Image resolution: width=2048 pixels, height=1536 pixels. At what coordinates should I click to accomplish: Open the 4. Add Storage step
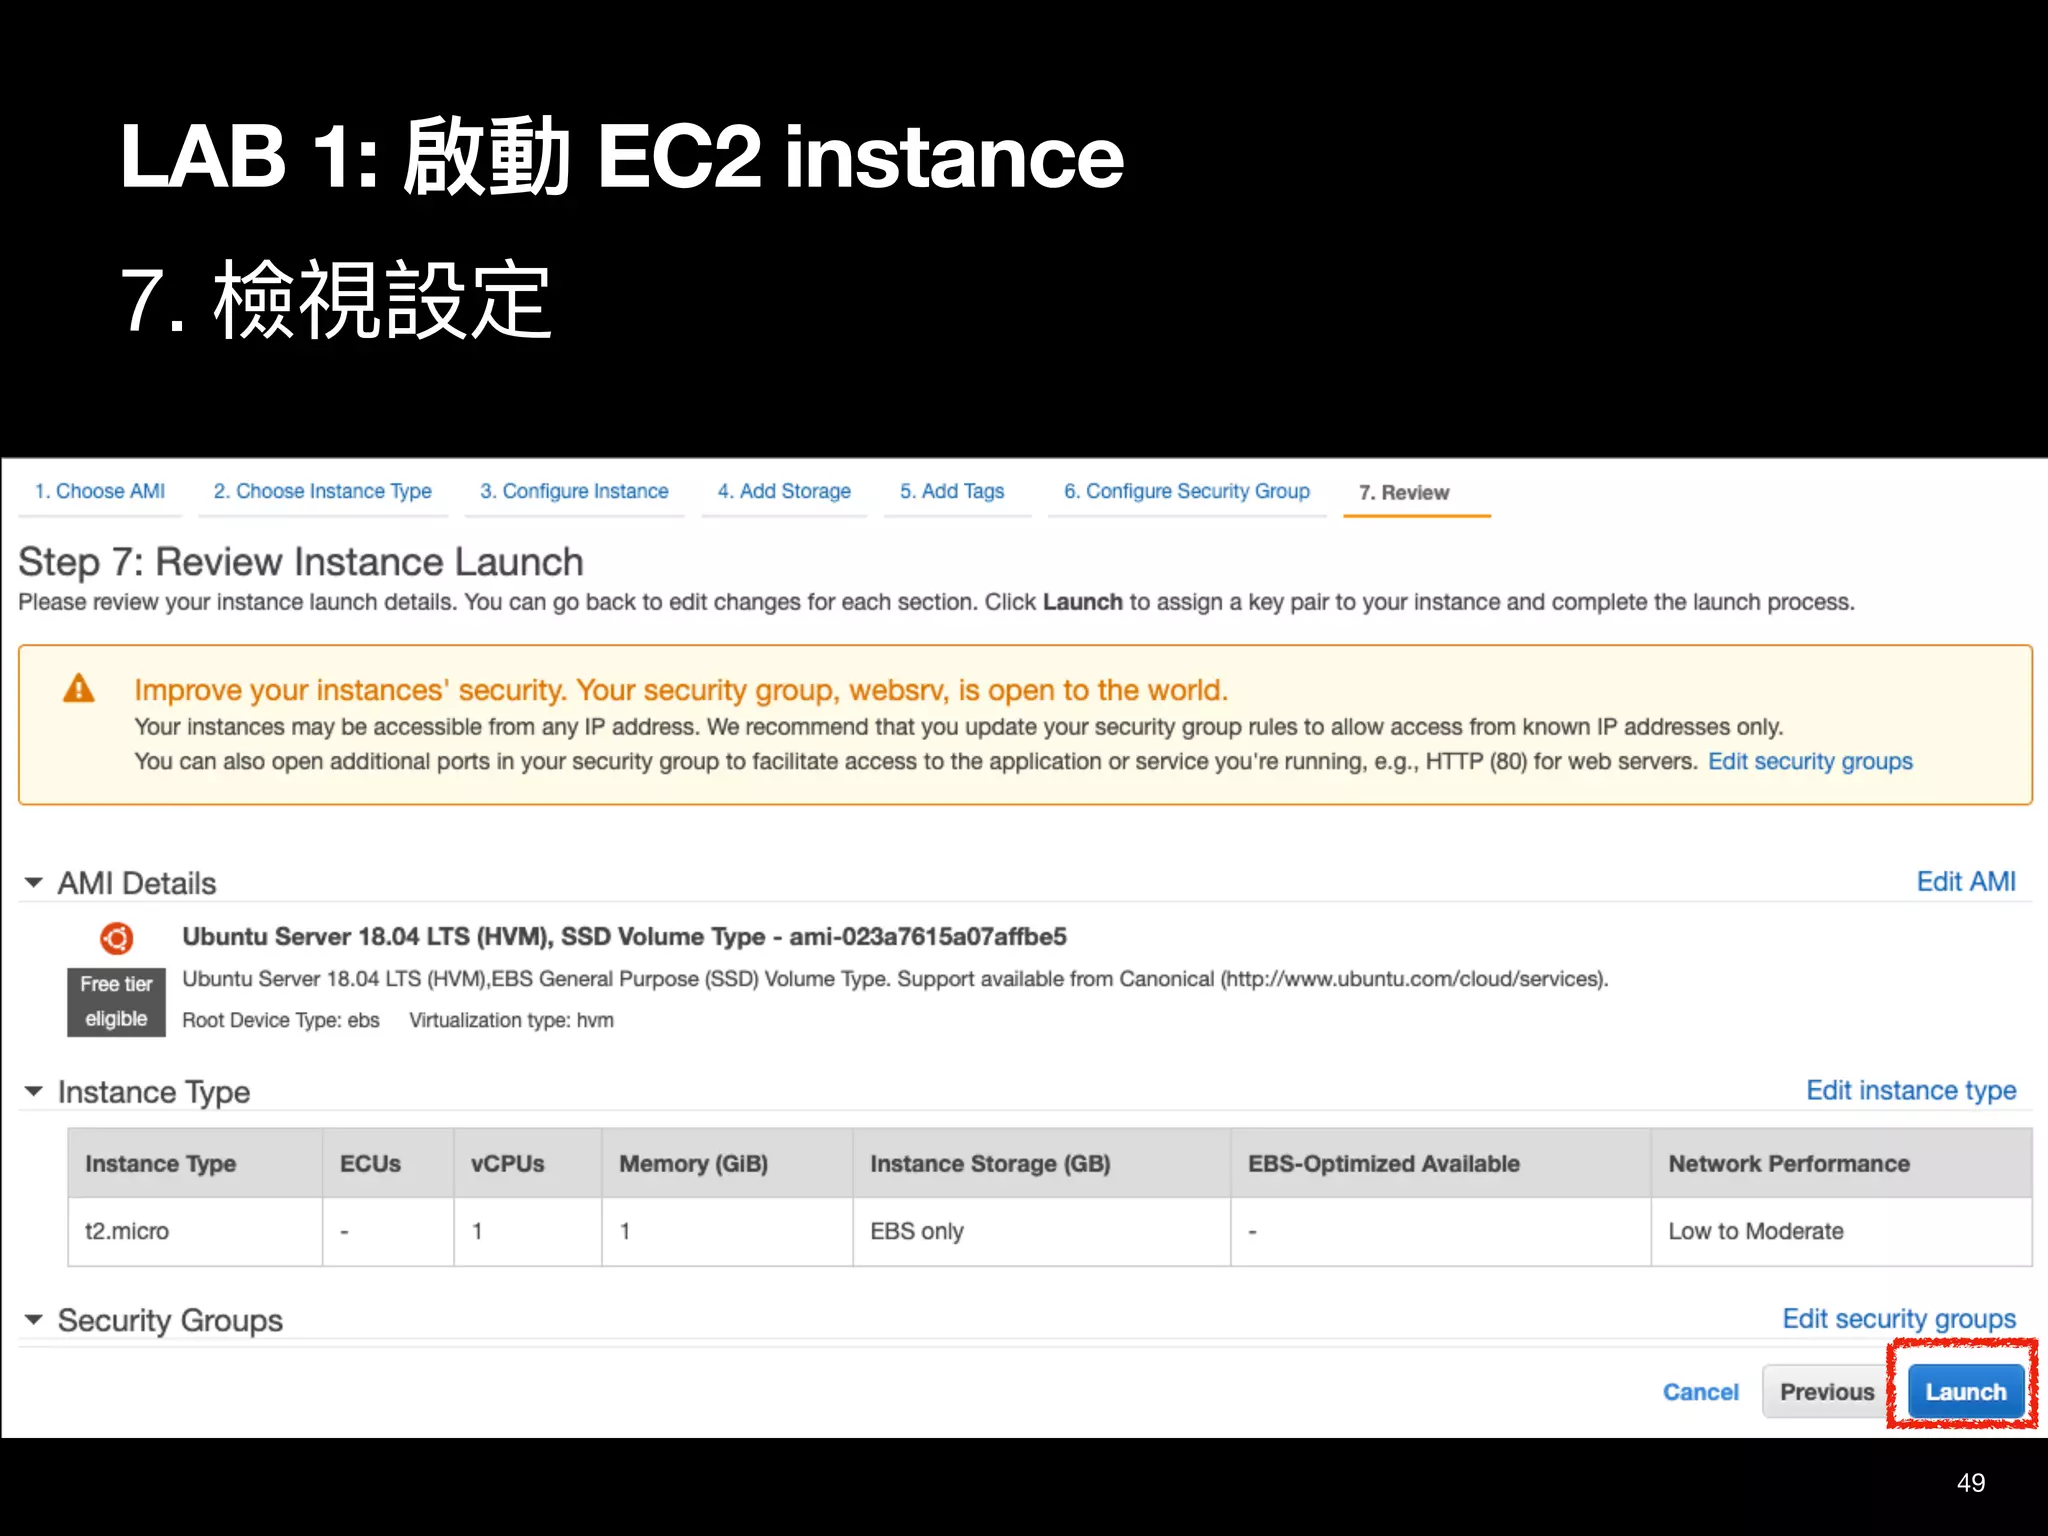tap(784, 491)
